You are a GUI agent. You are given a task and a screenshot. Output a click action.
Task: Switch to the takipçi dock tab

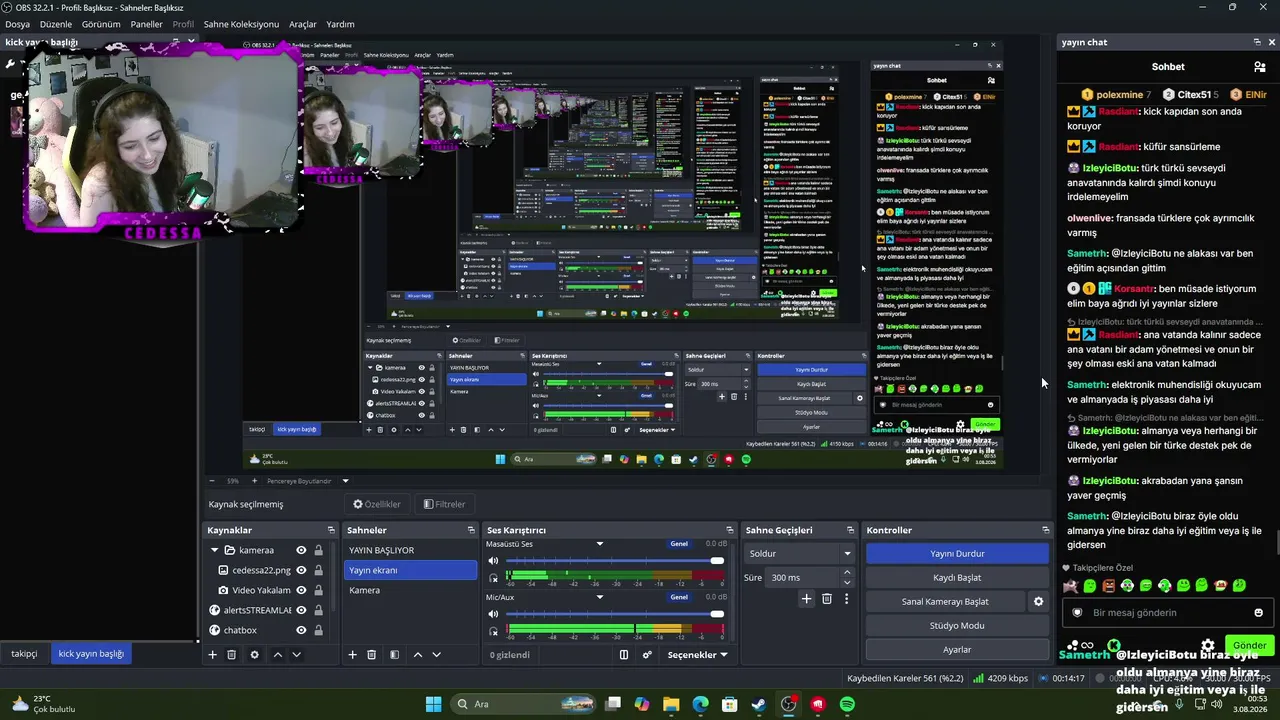pos(24,653)
